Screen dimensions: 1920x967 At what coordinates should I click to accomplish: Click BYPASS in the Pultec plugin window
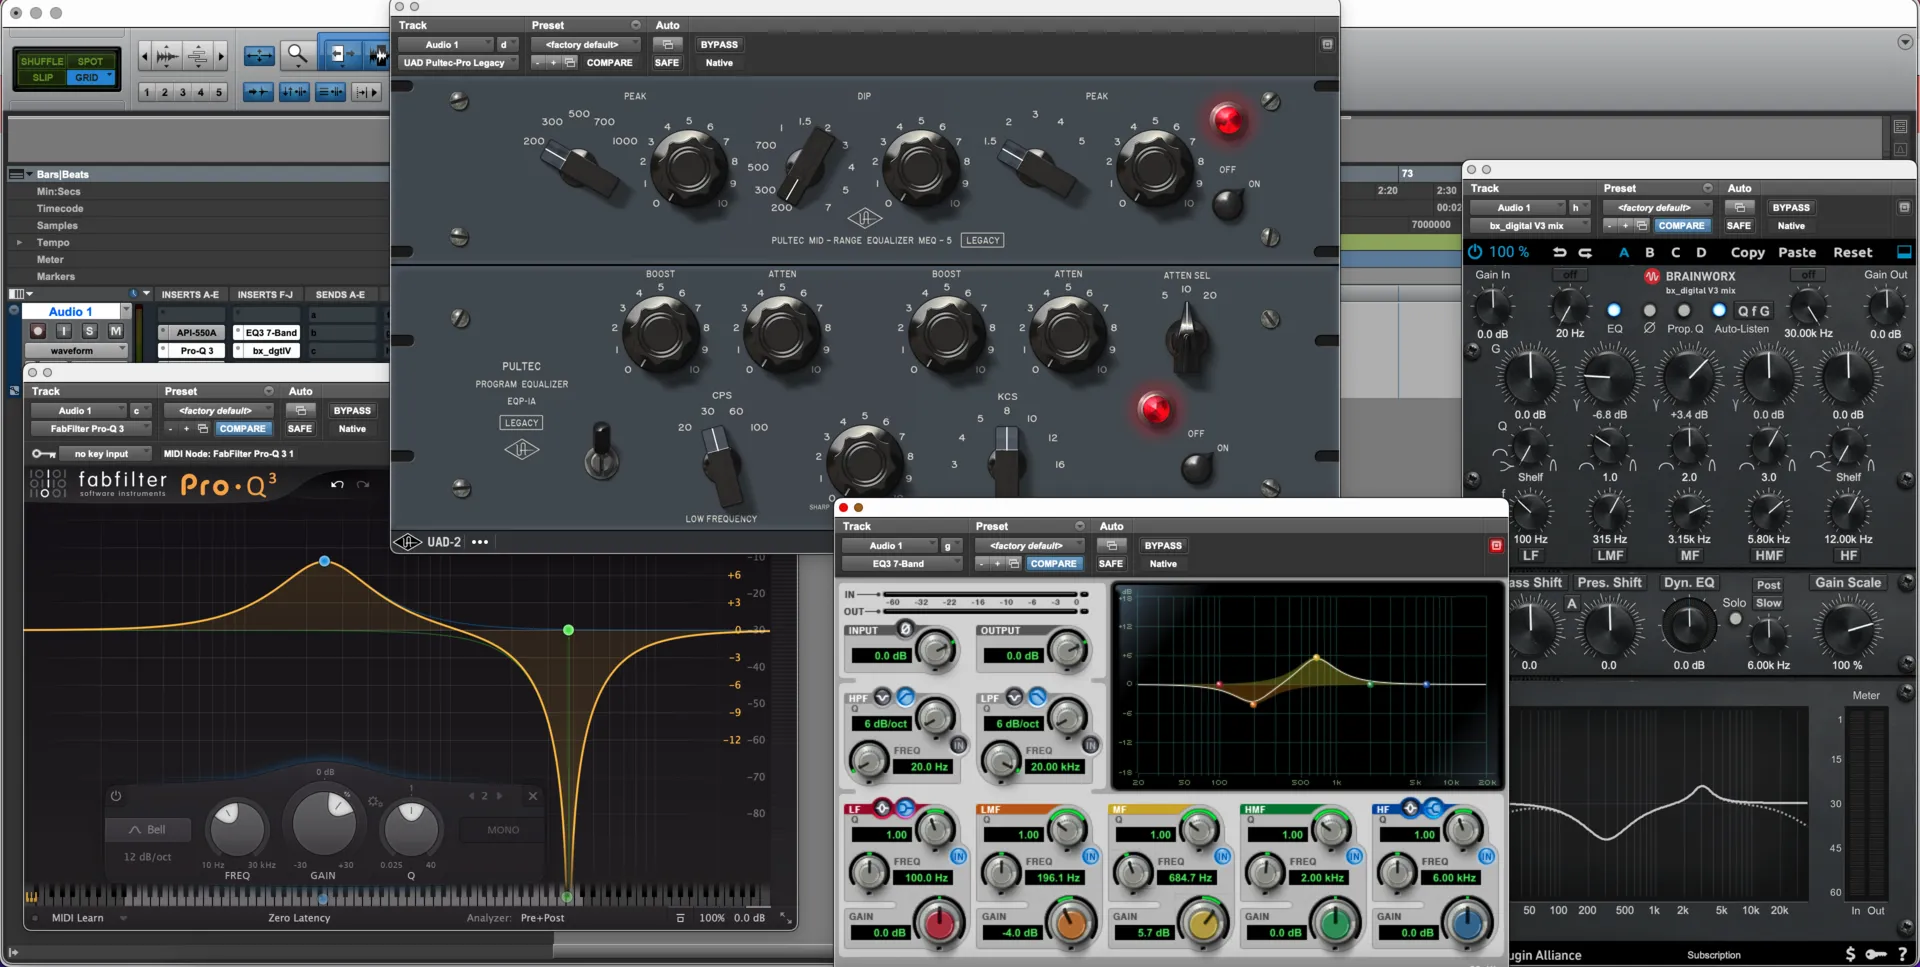[x=719, y=45]
